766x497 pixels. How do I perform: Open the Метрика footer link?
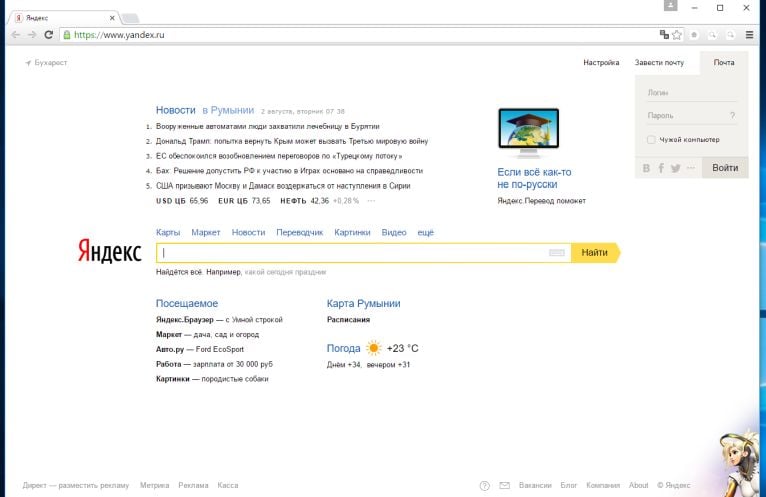coord(154,485)
